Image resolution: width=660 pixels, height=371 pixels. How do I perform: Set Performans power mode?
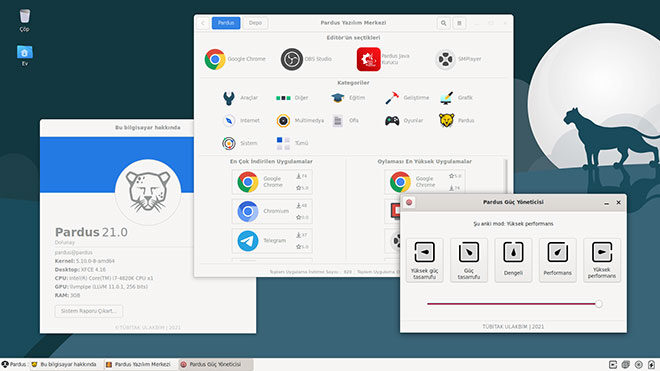click(x=557, y=260)
